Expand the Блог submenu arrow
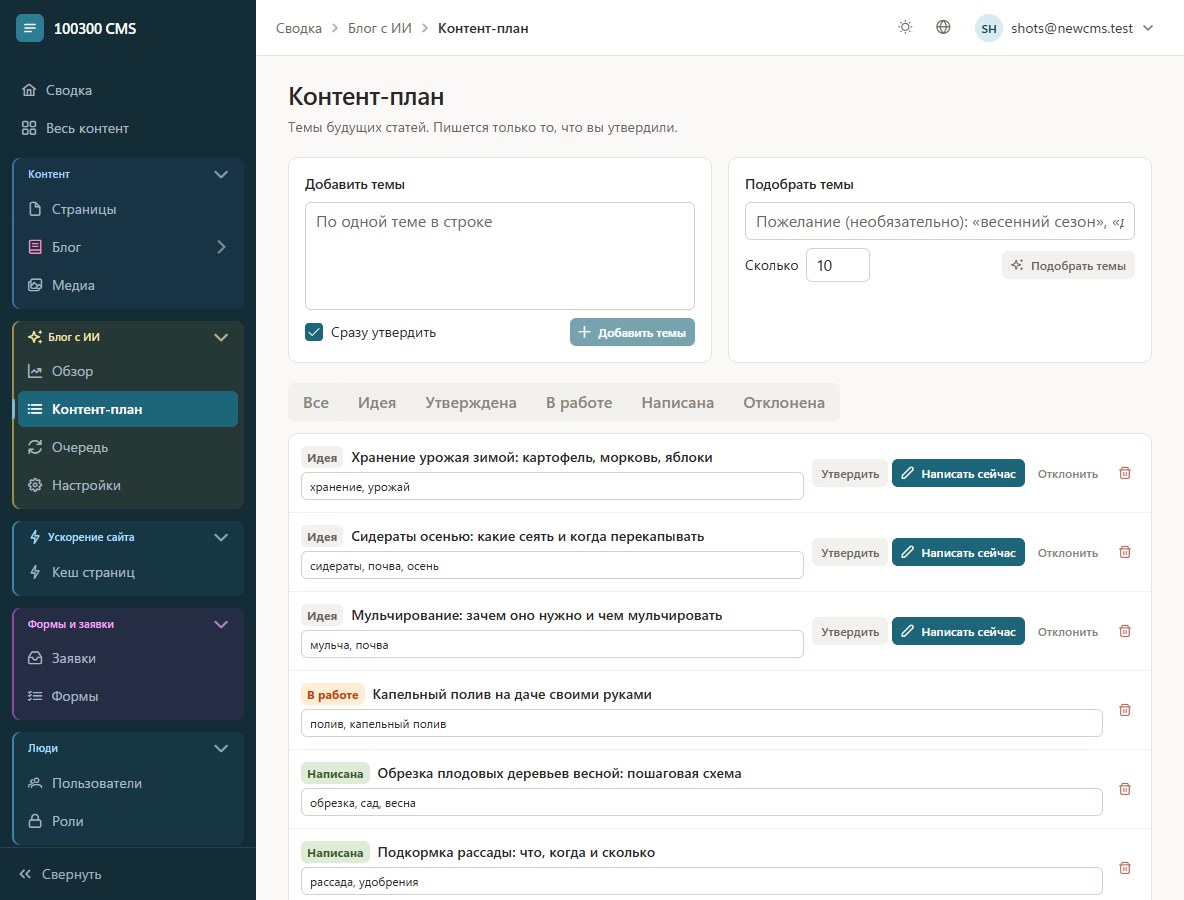 coord(220,247)
